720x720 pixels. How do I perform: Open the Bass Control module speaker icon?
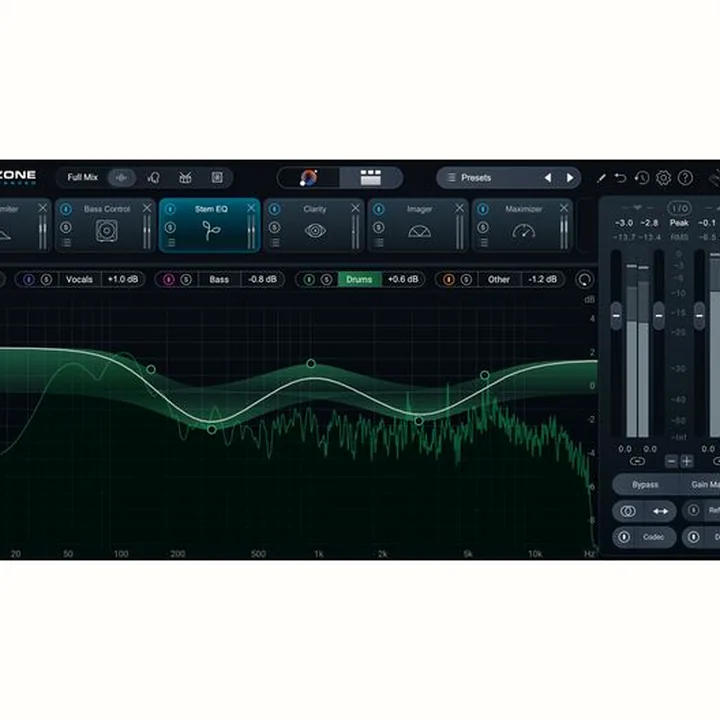pos(107,231)
